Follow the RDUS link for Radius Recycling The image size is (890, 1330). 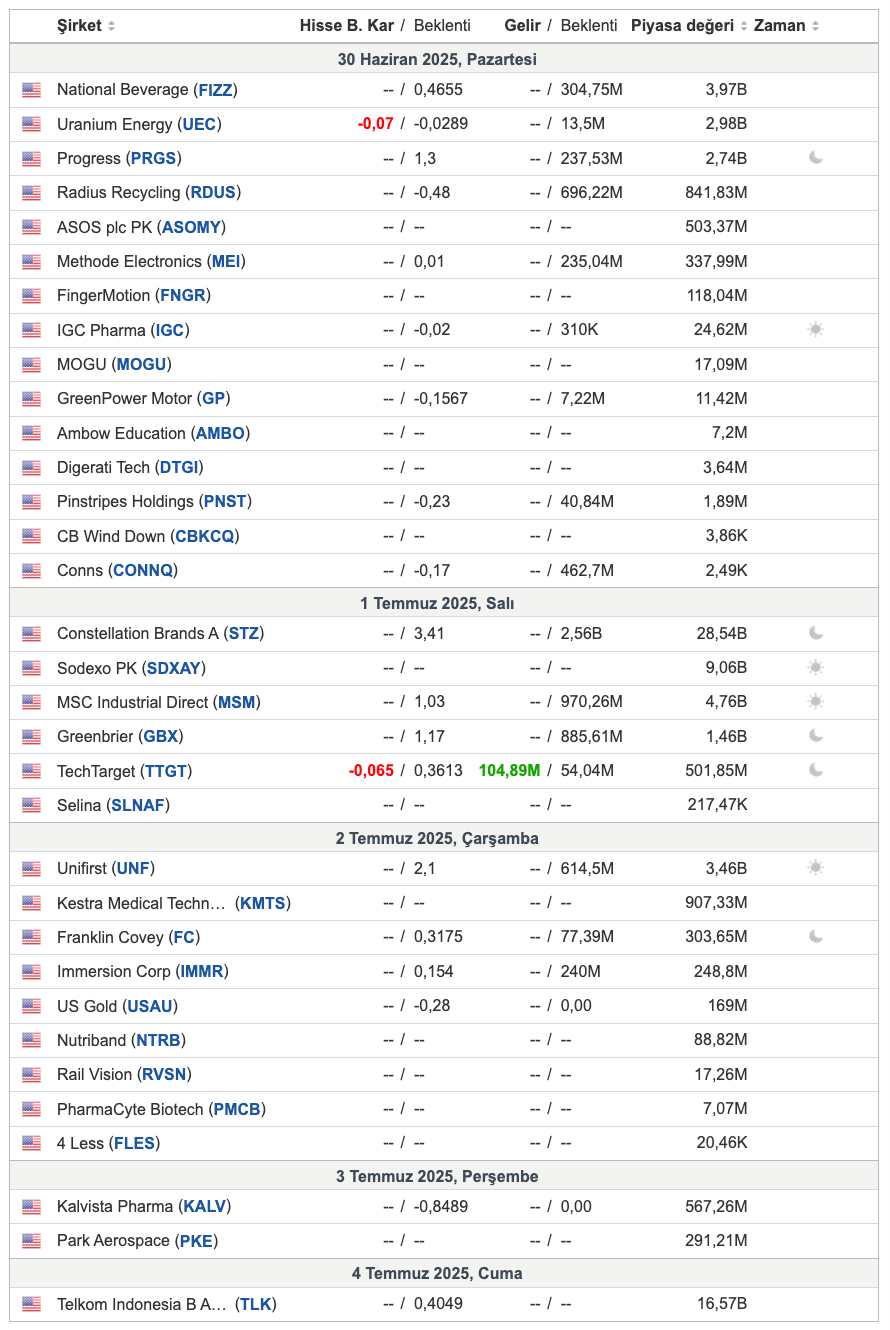pos(213,192)
